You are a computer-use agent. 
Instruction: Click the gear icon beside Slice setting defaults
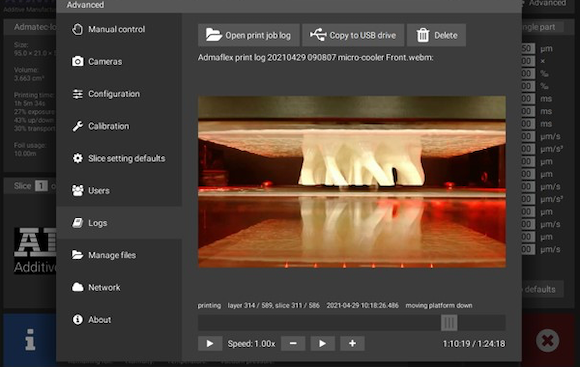point(77,158)
